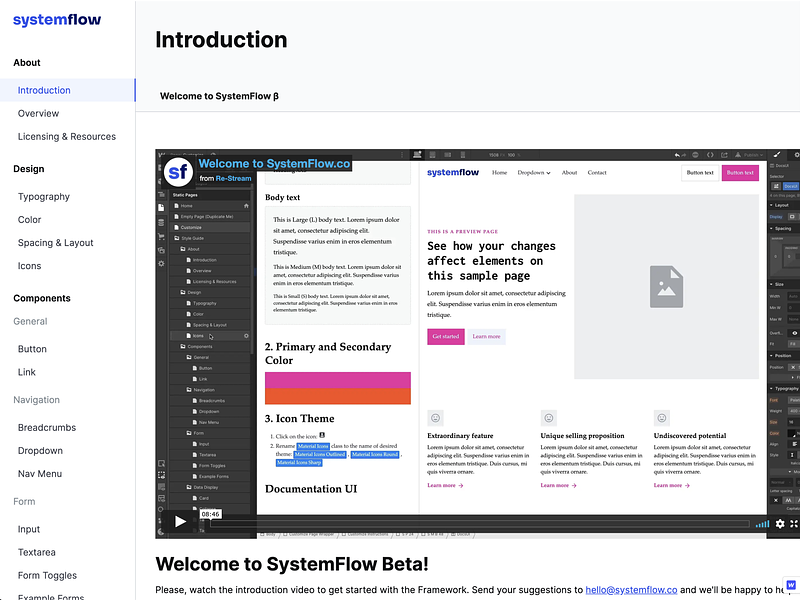Image resolution: width=800 pixels, height=600 pixels.
Task: Open the Textarea form page
Action: (x=37, y=552)
